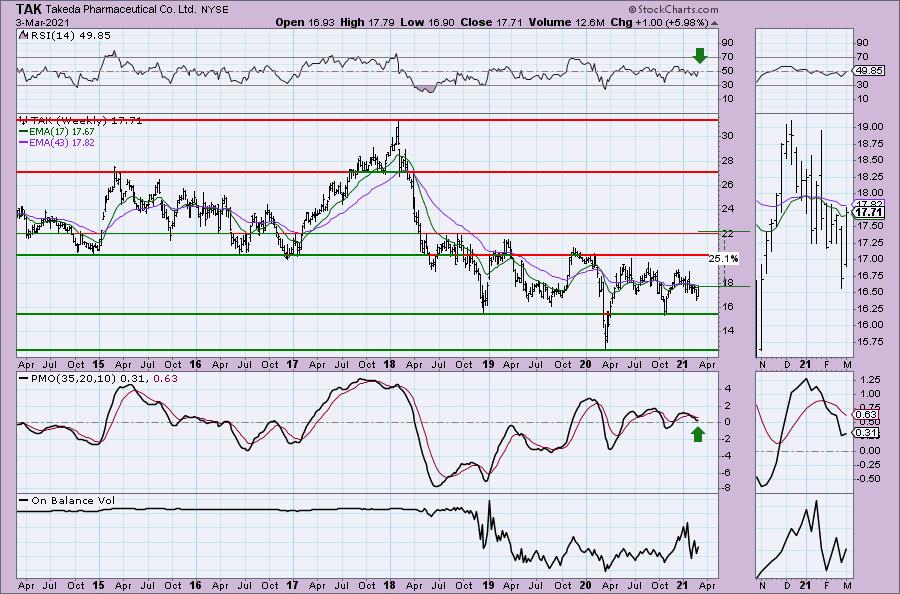The height and width of the screenshot is (594, 900).
Task: Click the 19.00 price axis label
Action: pyautogui.click(x=870, y=127)
